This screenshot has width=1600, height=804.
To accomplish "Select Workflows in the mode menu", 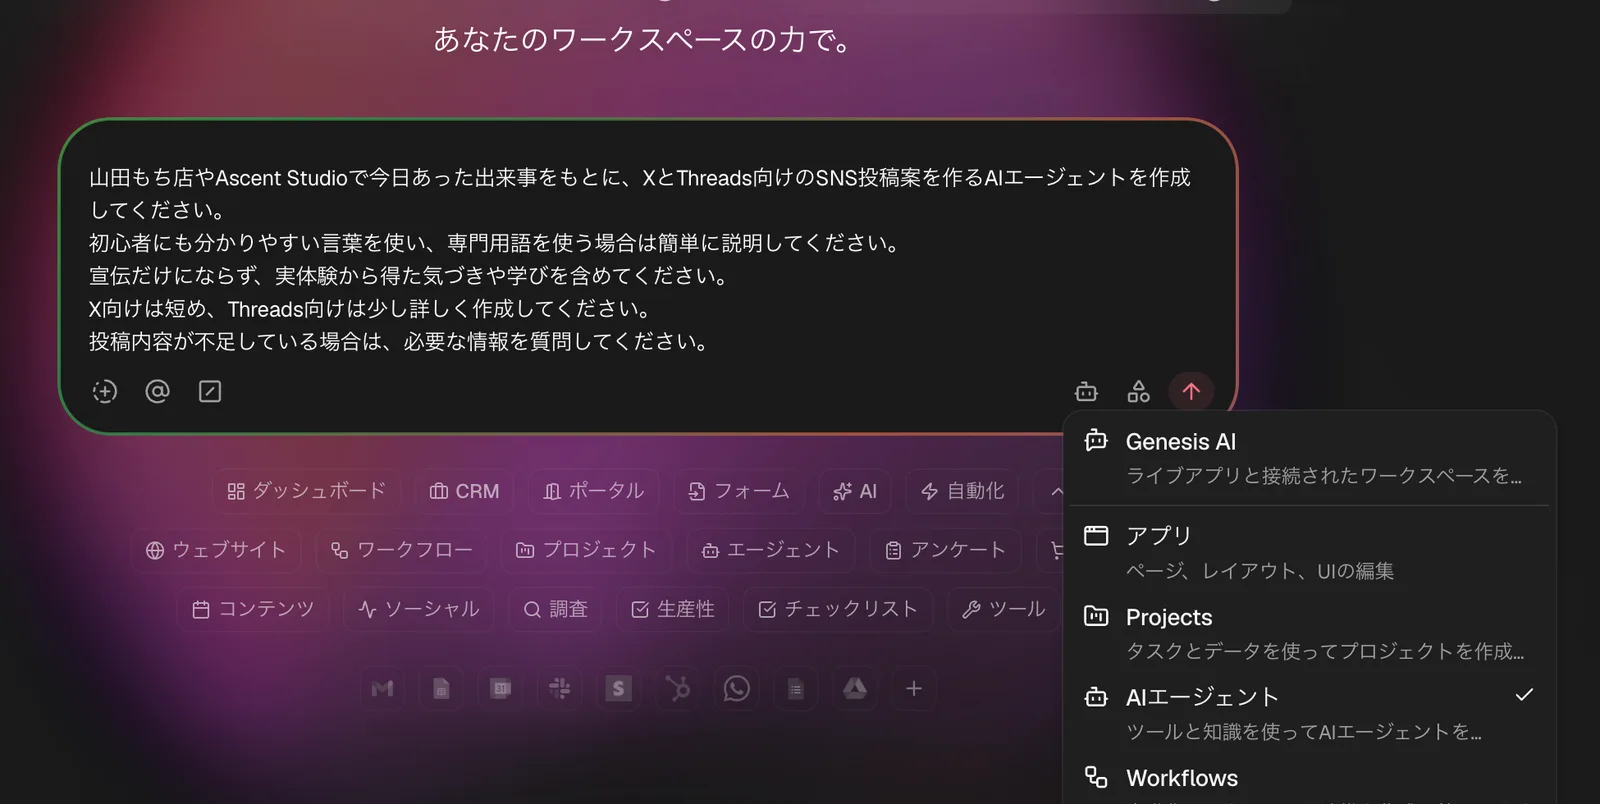I will tap(1309, 781).
